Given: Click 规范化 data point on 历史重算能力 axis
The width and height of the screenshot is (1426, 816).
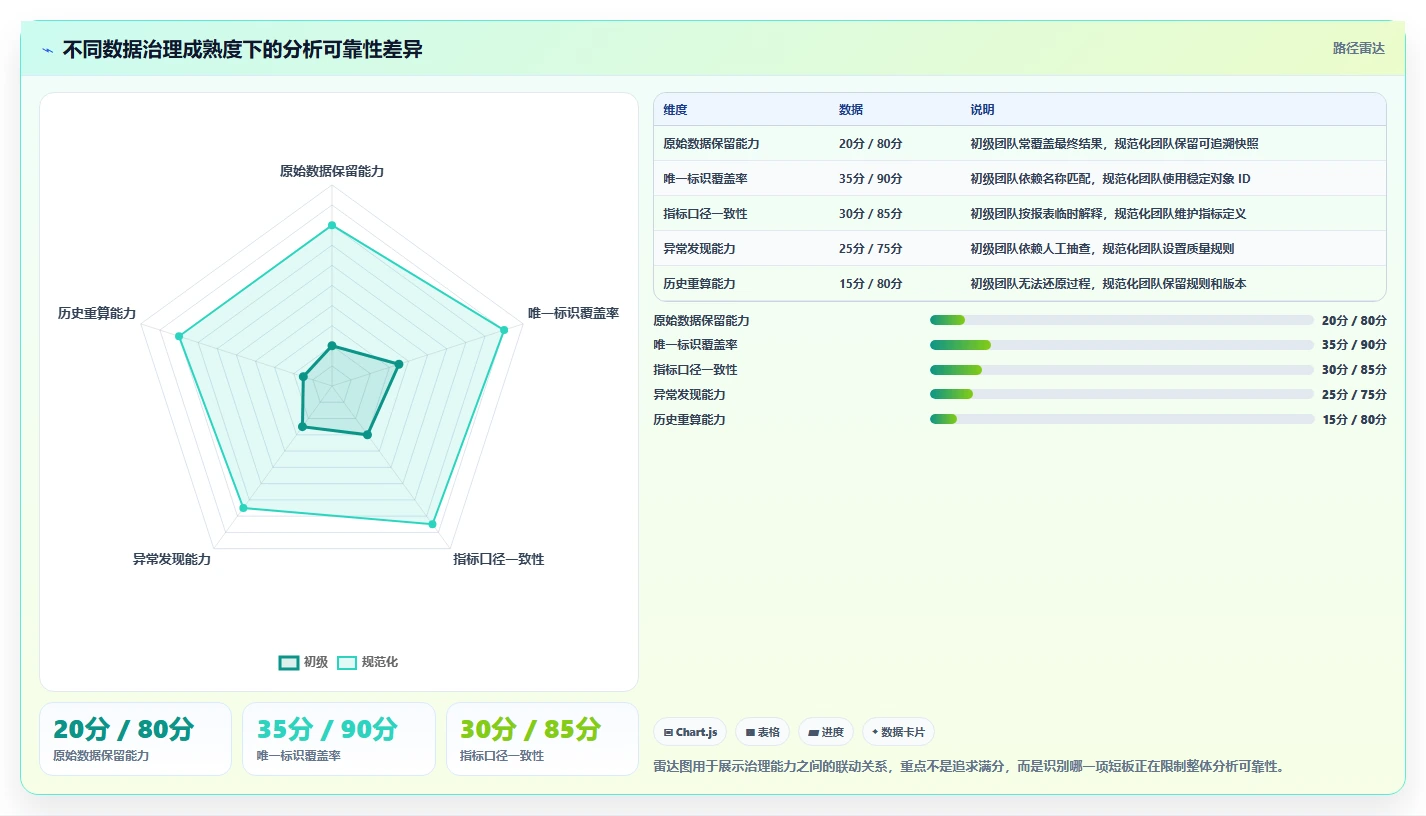Looking at the screenshot, I should click(x=179, y=336).
